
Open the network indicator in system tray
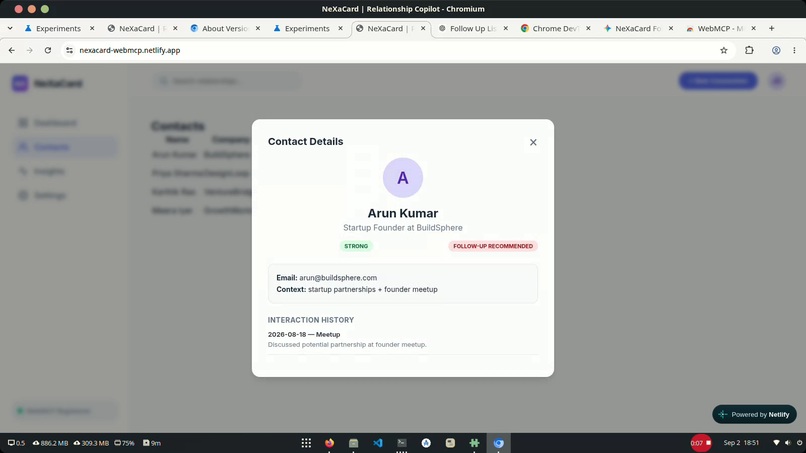[x=776, y=443]
